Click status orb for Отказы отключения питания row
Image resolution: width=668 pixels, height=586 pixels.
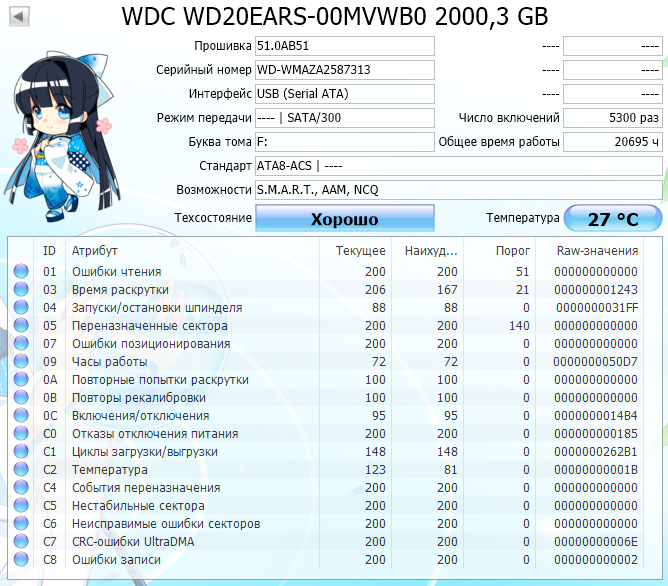21,433
